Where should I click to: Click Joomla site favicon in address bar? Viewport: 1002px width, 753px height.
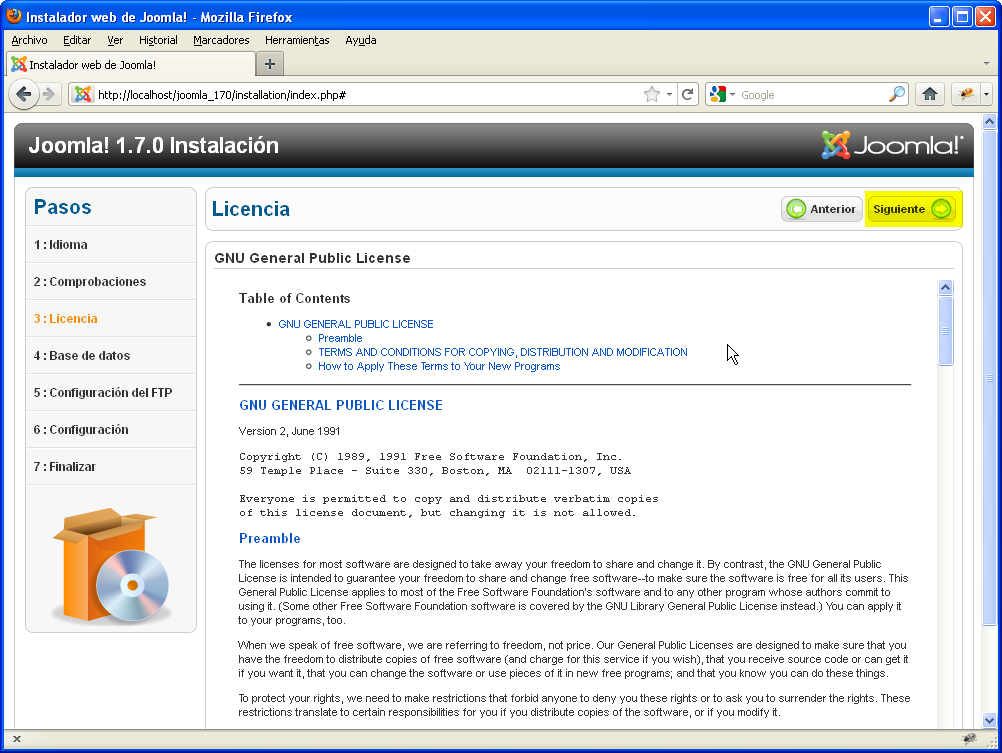[82, 95]
